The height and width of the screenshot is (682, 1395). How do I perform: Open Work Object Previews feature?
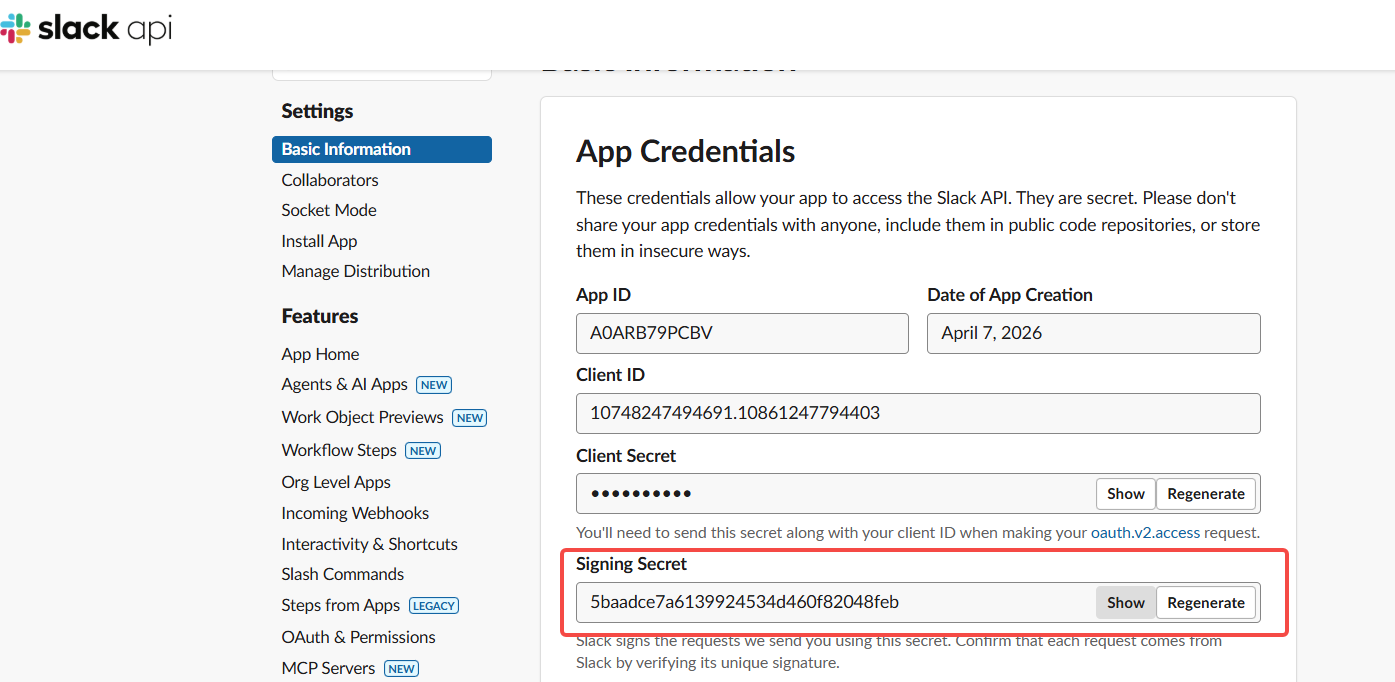click(362, 417)
